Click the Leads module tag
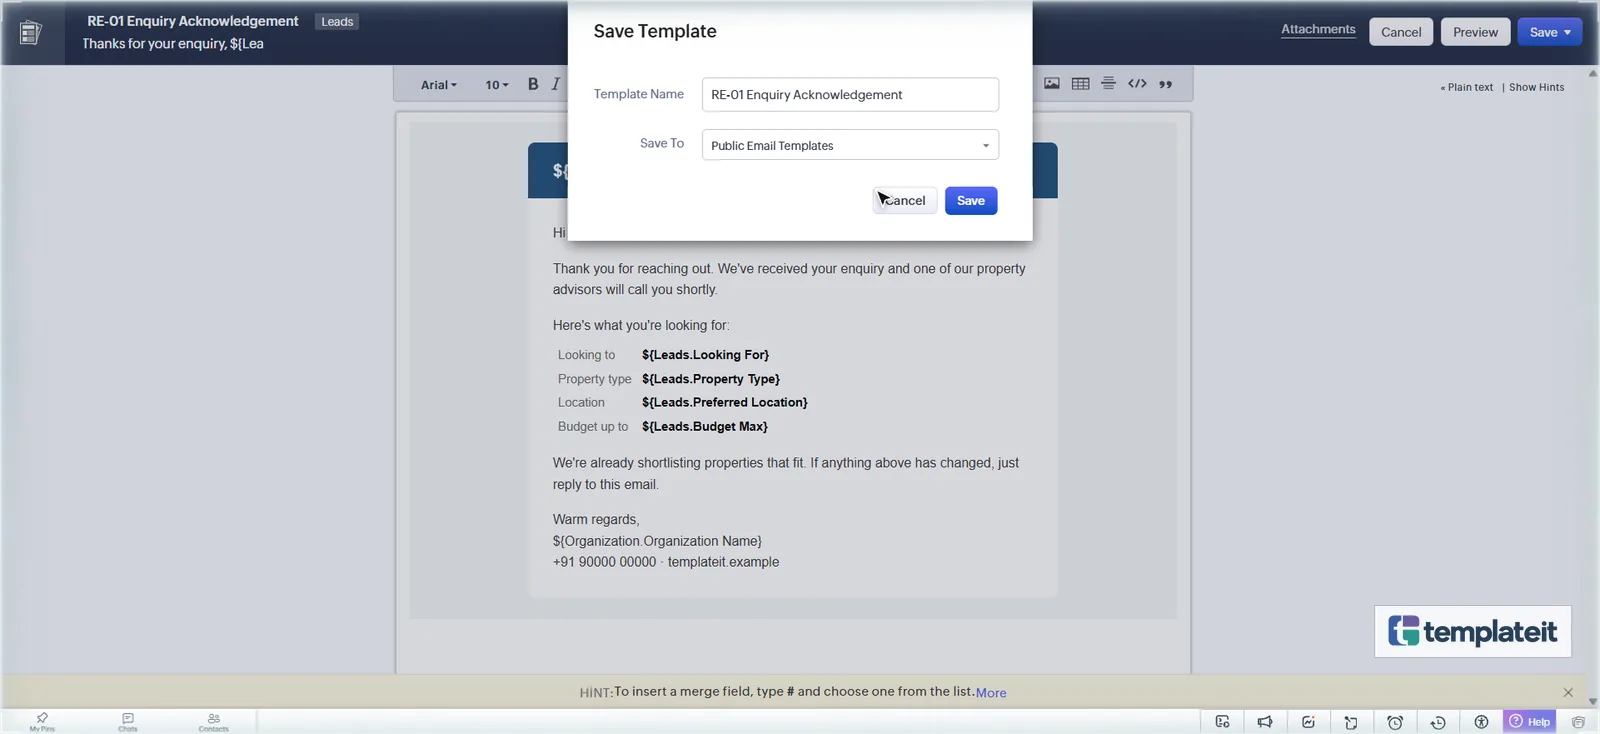Screen dimensions: 1600x734 click(x=337, y=22)
